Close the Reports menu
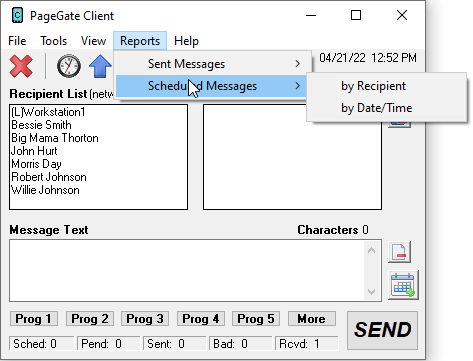 click(x=140, y=41)
